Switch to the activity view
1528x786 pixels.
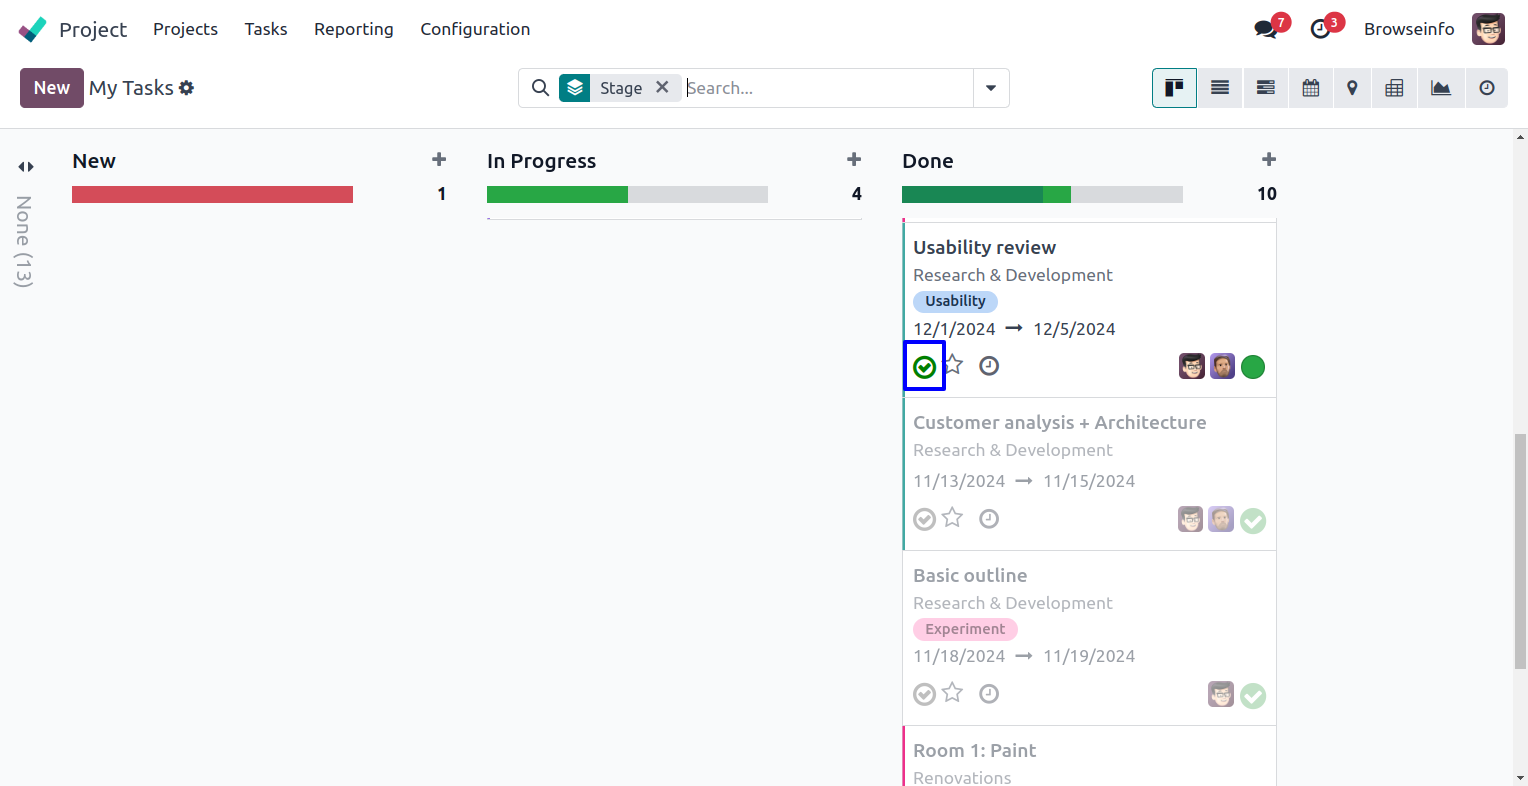[x=1487, y=88]
